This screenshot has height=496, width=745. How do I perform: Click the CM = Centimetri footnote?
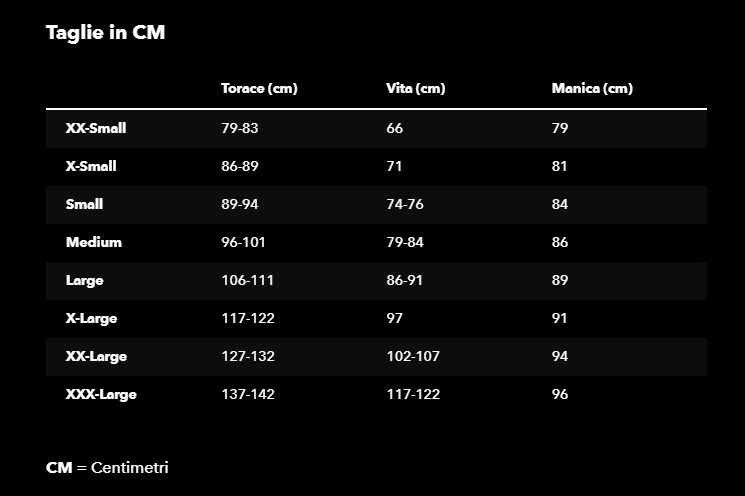(x=107, y=467)
